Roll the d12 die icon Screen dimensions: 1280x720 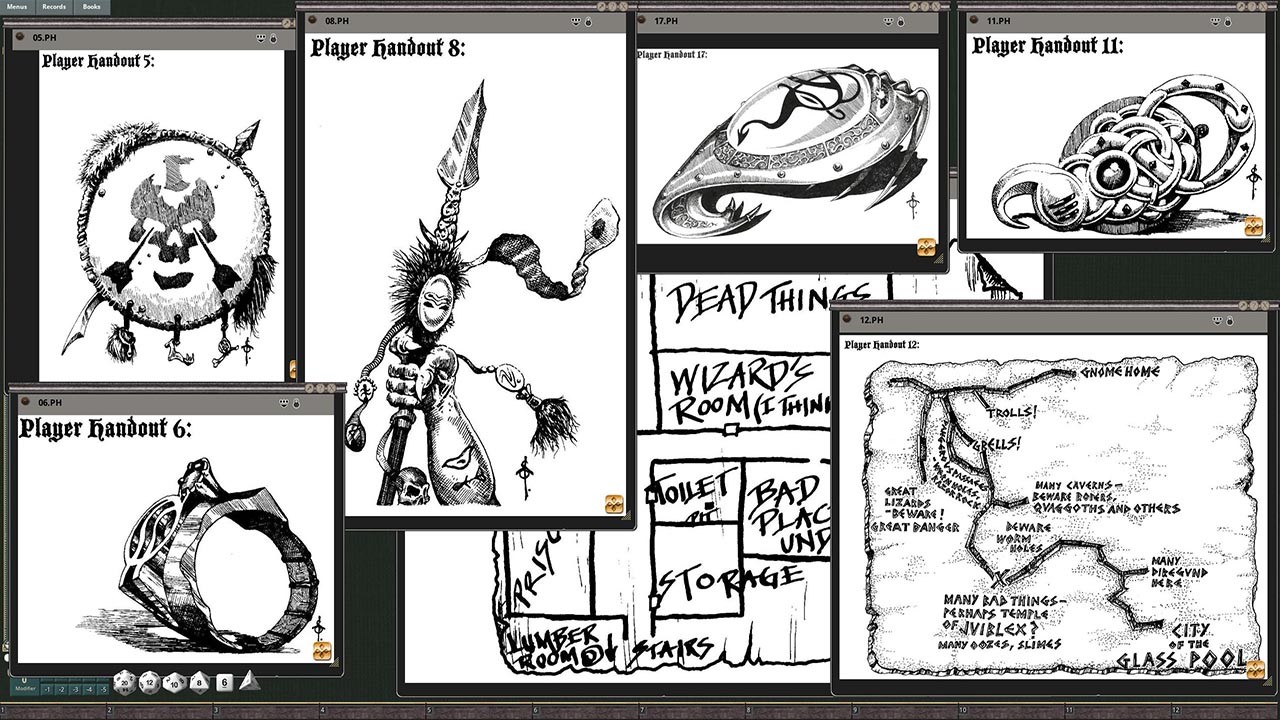pos(148,683)
